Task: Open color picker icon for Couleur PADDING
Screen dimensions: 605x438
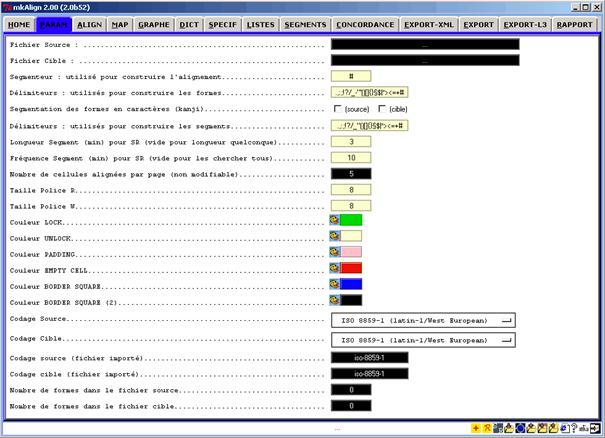Action: (335, 252)
